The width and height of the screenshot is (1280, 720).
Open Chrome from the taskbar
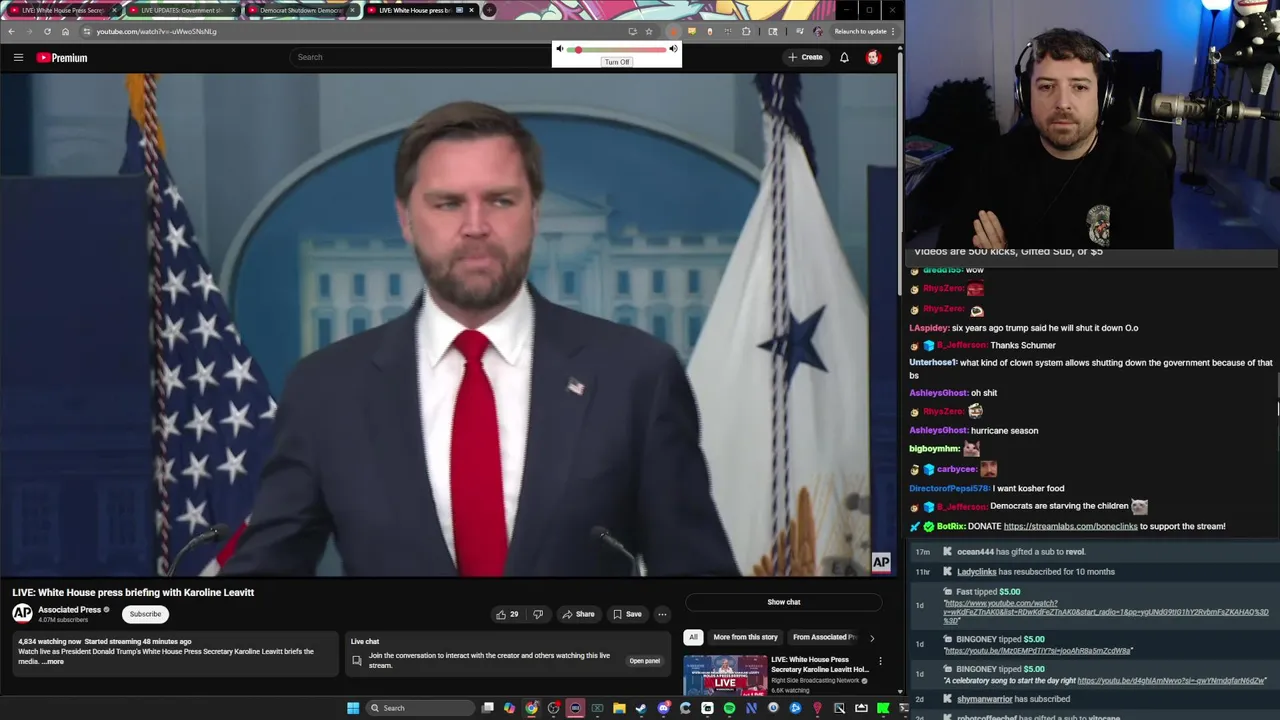tap(531, 708)
